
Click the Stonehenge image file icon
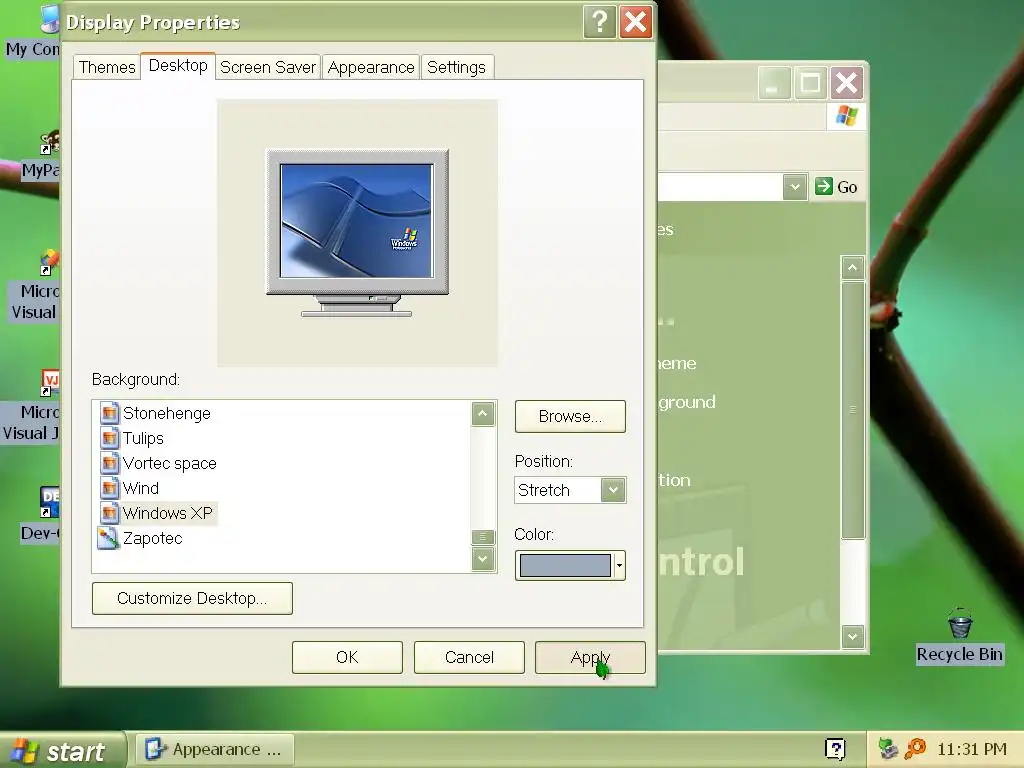tap(109, 413)
